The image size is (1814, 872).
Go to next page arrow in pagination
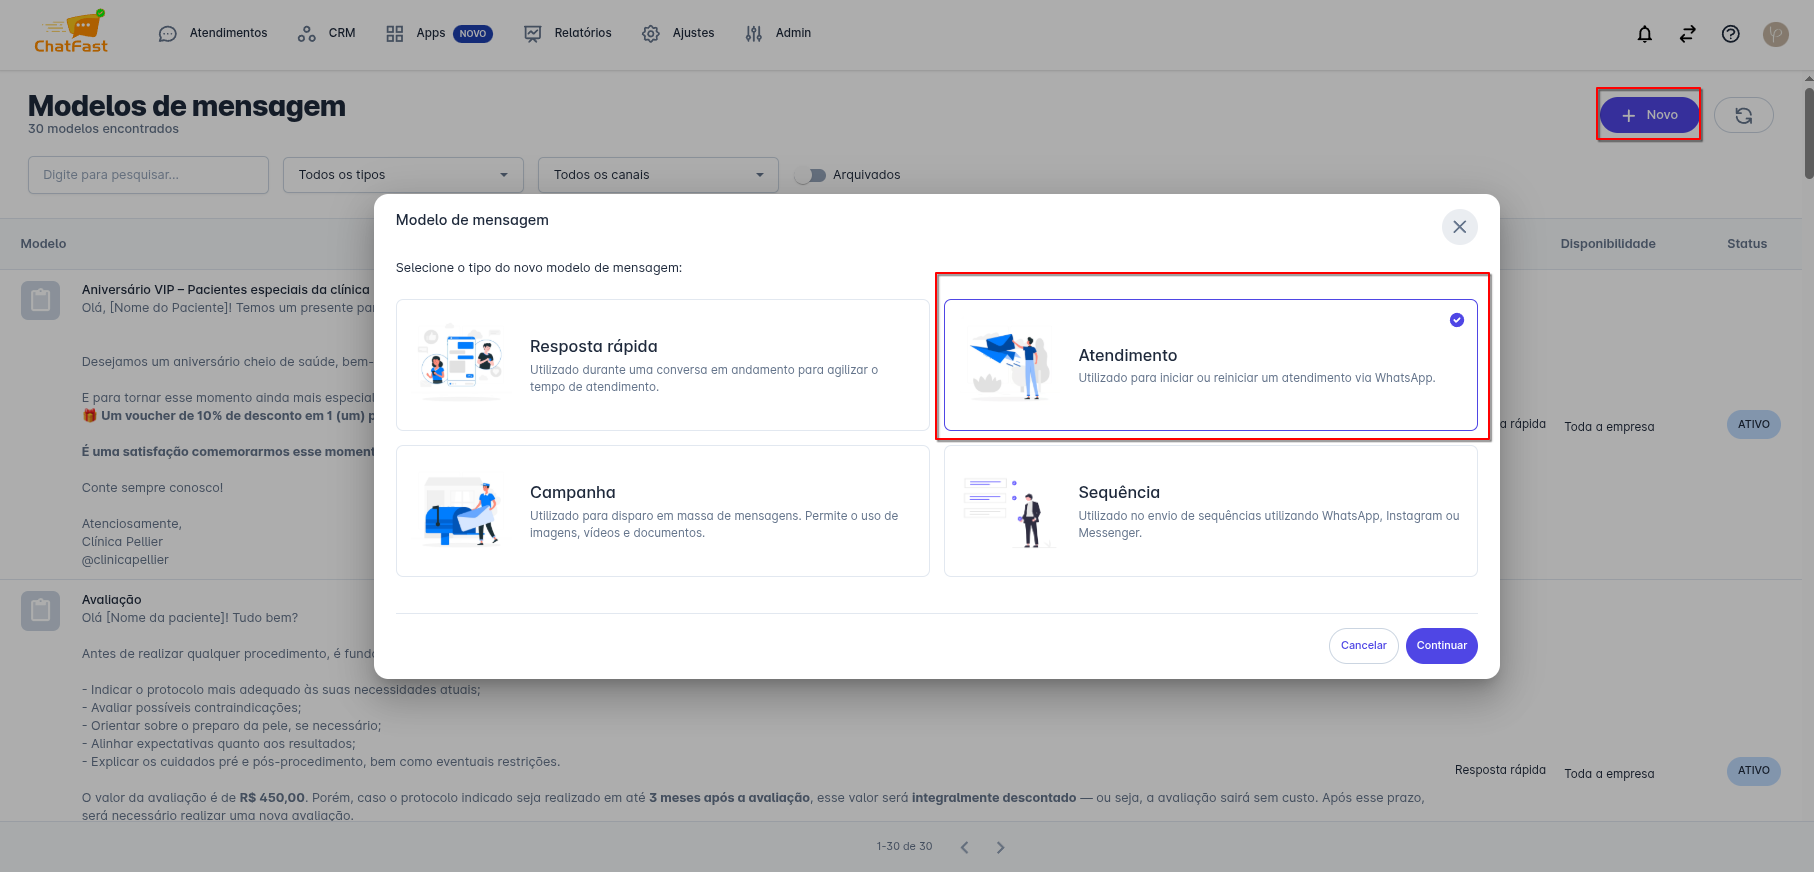(1000, 847)
